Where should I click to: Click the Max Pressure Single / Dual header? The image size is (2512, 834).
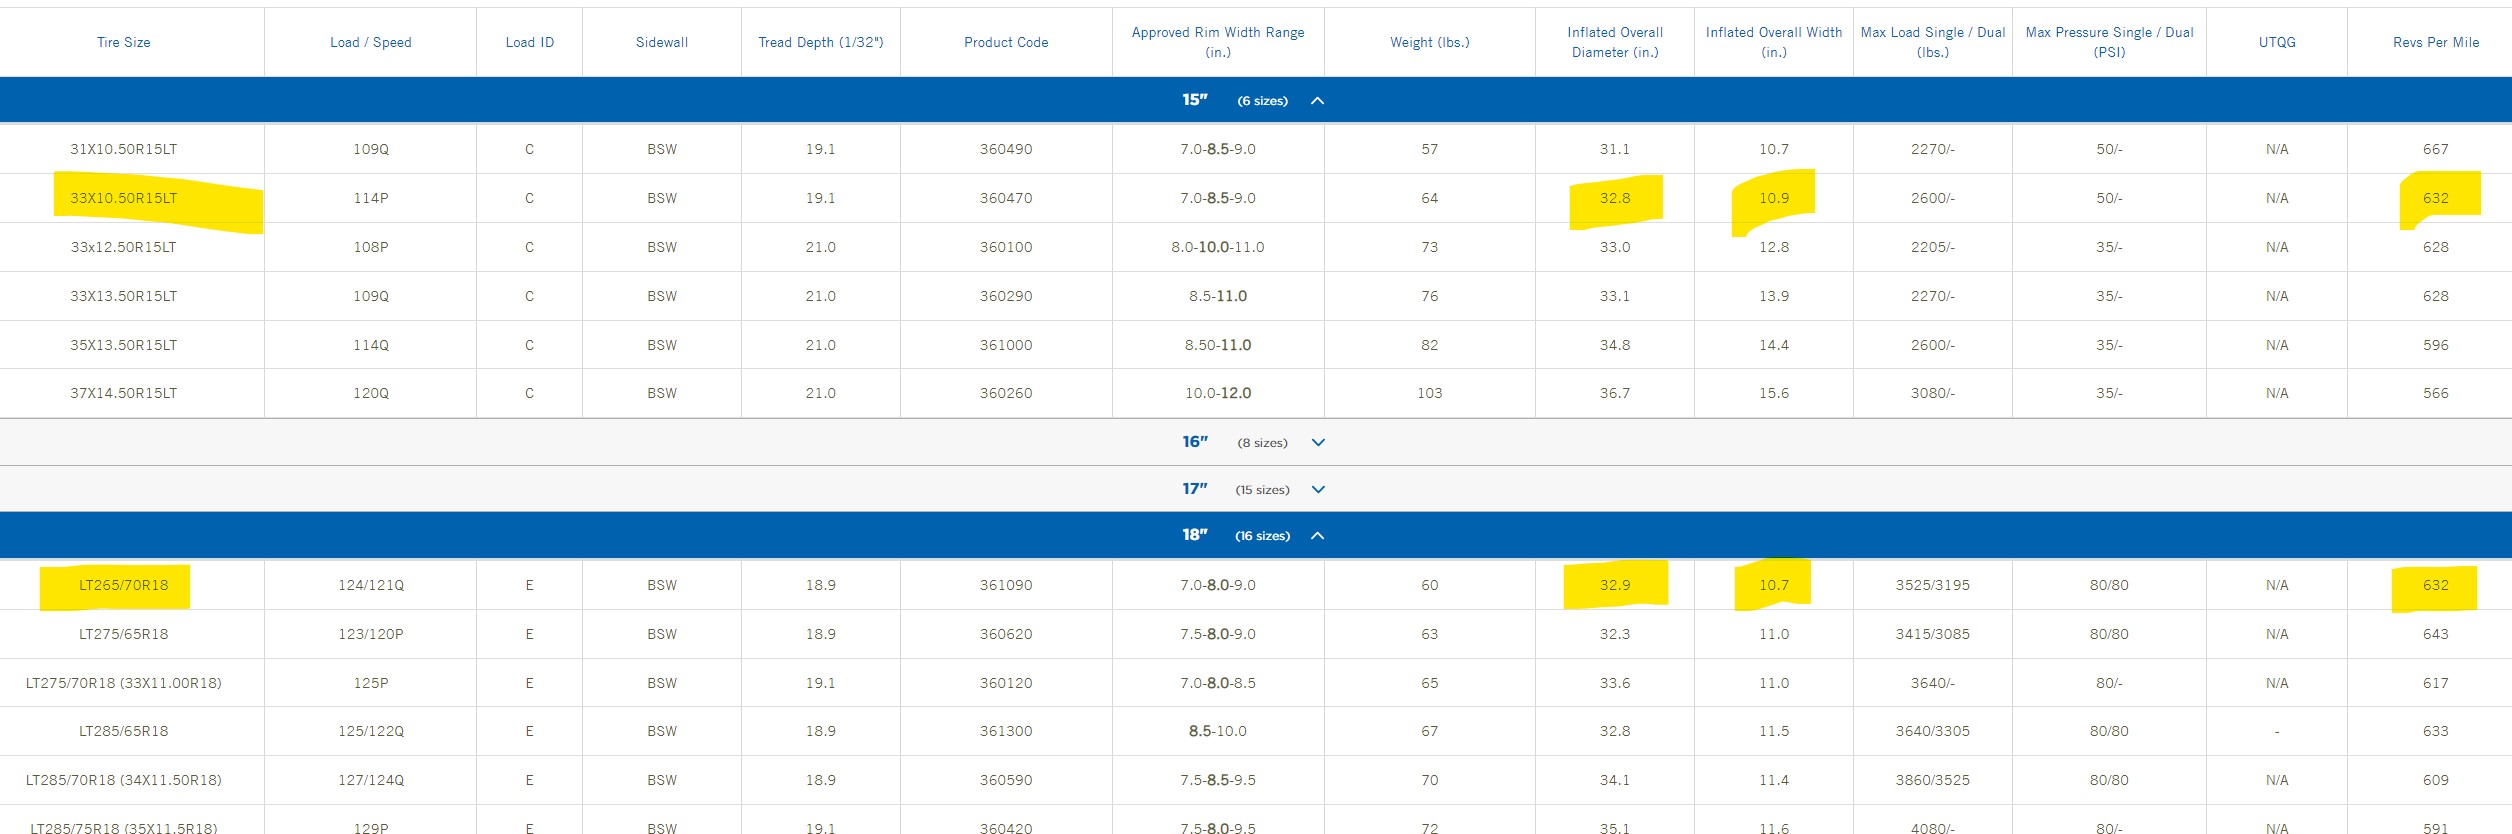(2108, 42)
